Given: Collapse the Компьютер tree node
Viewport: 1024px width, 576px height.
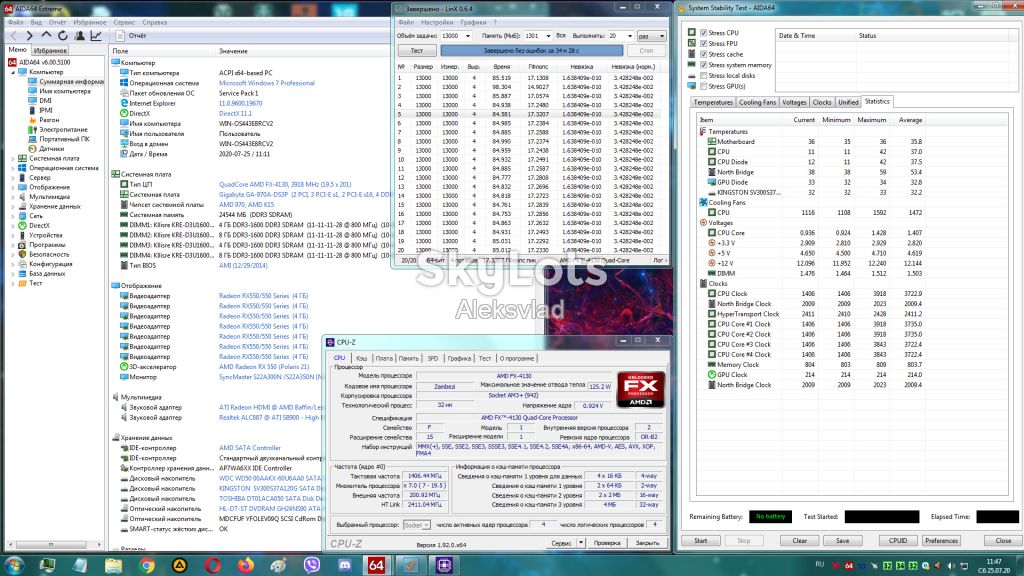Looking at the screenshot, I should pyautogui.click(x=13, y=72).
